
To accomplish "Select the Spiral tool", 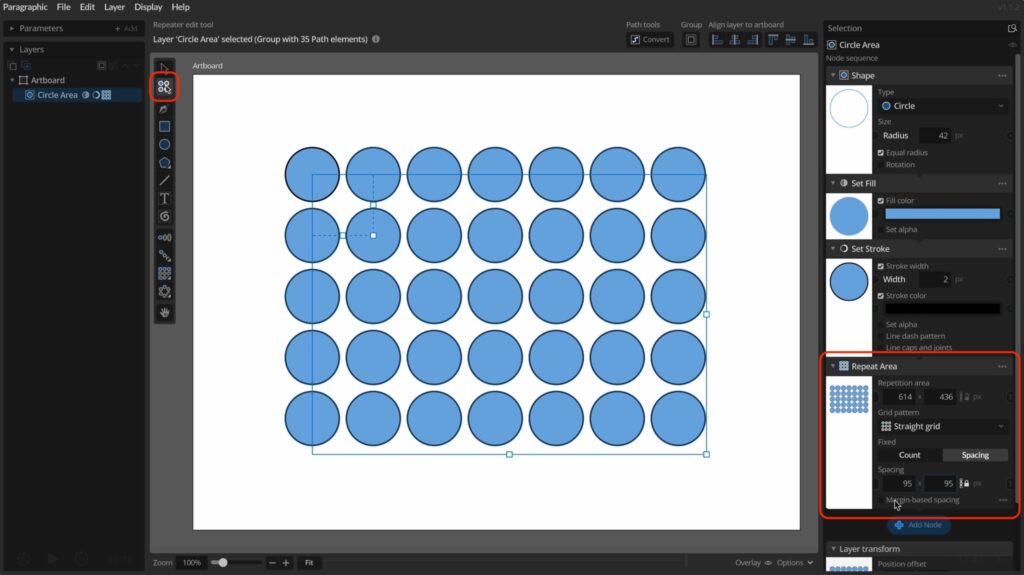I will click(164, 216).
